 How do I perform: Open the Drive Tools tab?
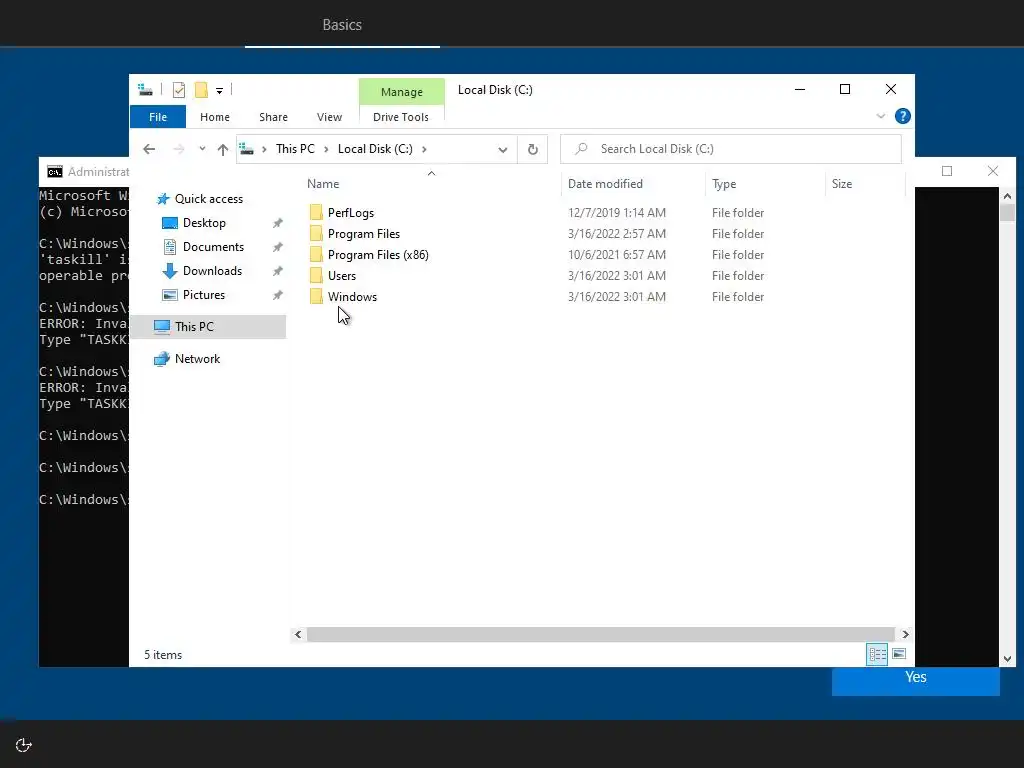[401, 117]
